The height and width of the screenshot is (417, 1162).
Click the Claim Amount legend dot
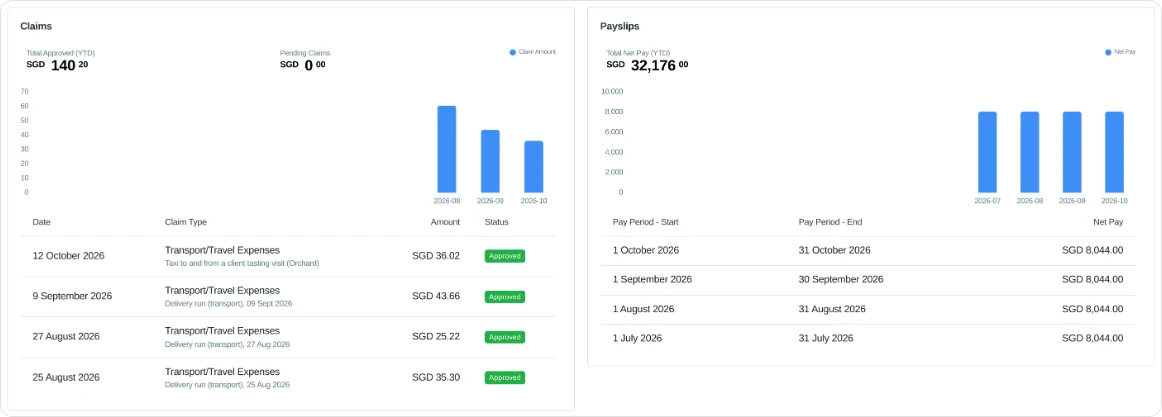pyautogui.click(x=512, y=52)
